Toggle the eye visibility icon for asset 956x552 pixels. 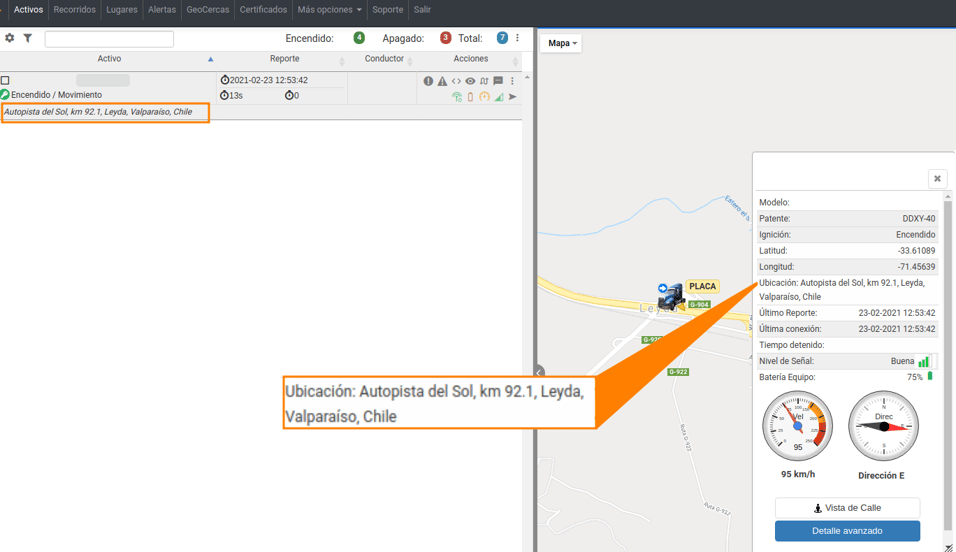470,81
